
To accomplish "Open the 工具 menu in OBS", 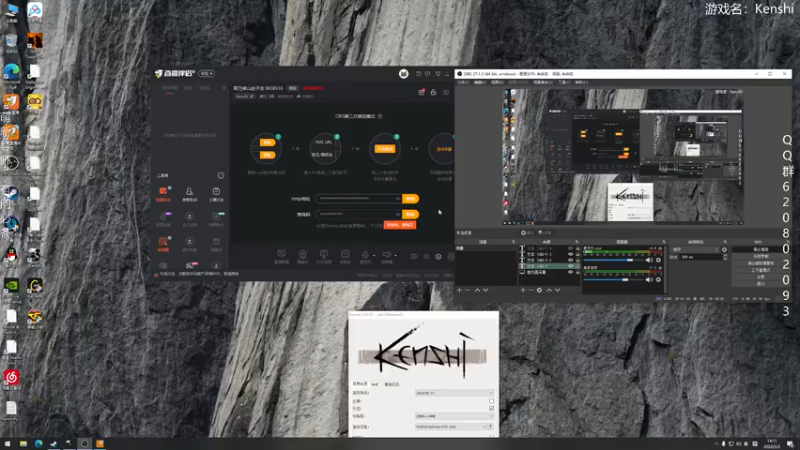I will point(564,82).
